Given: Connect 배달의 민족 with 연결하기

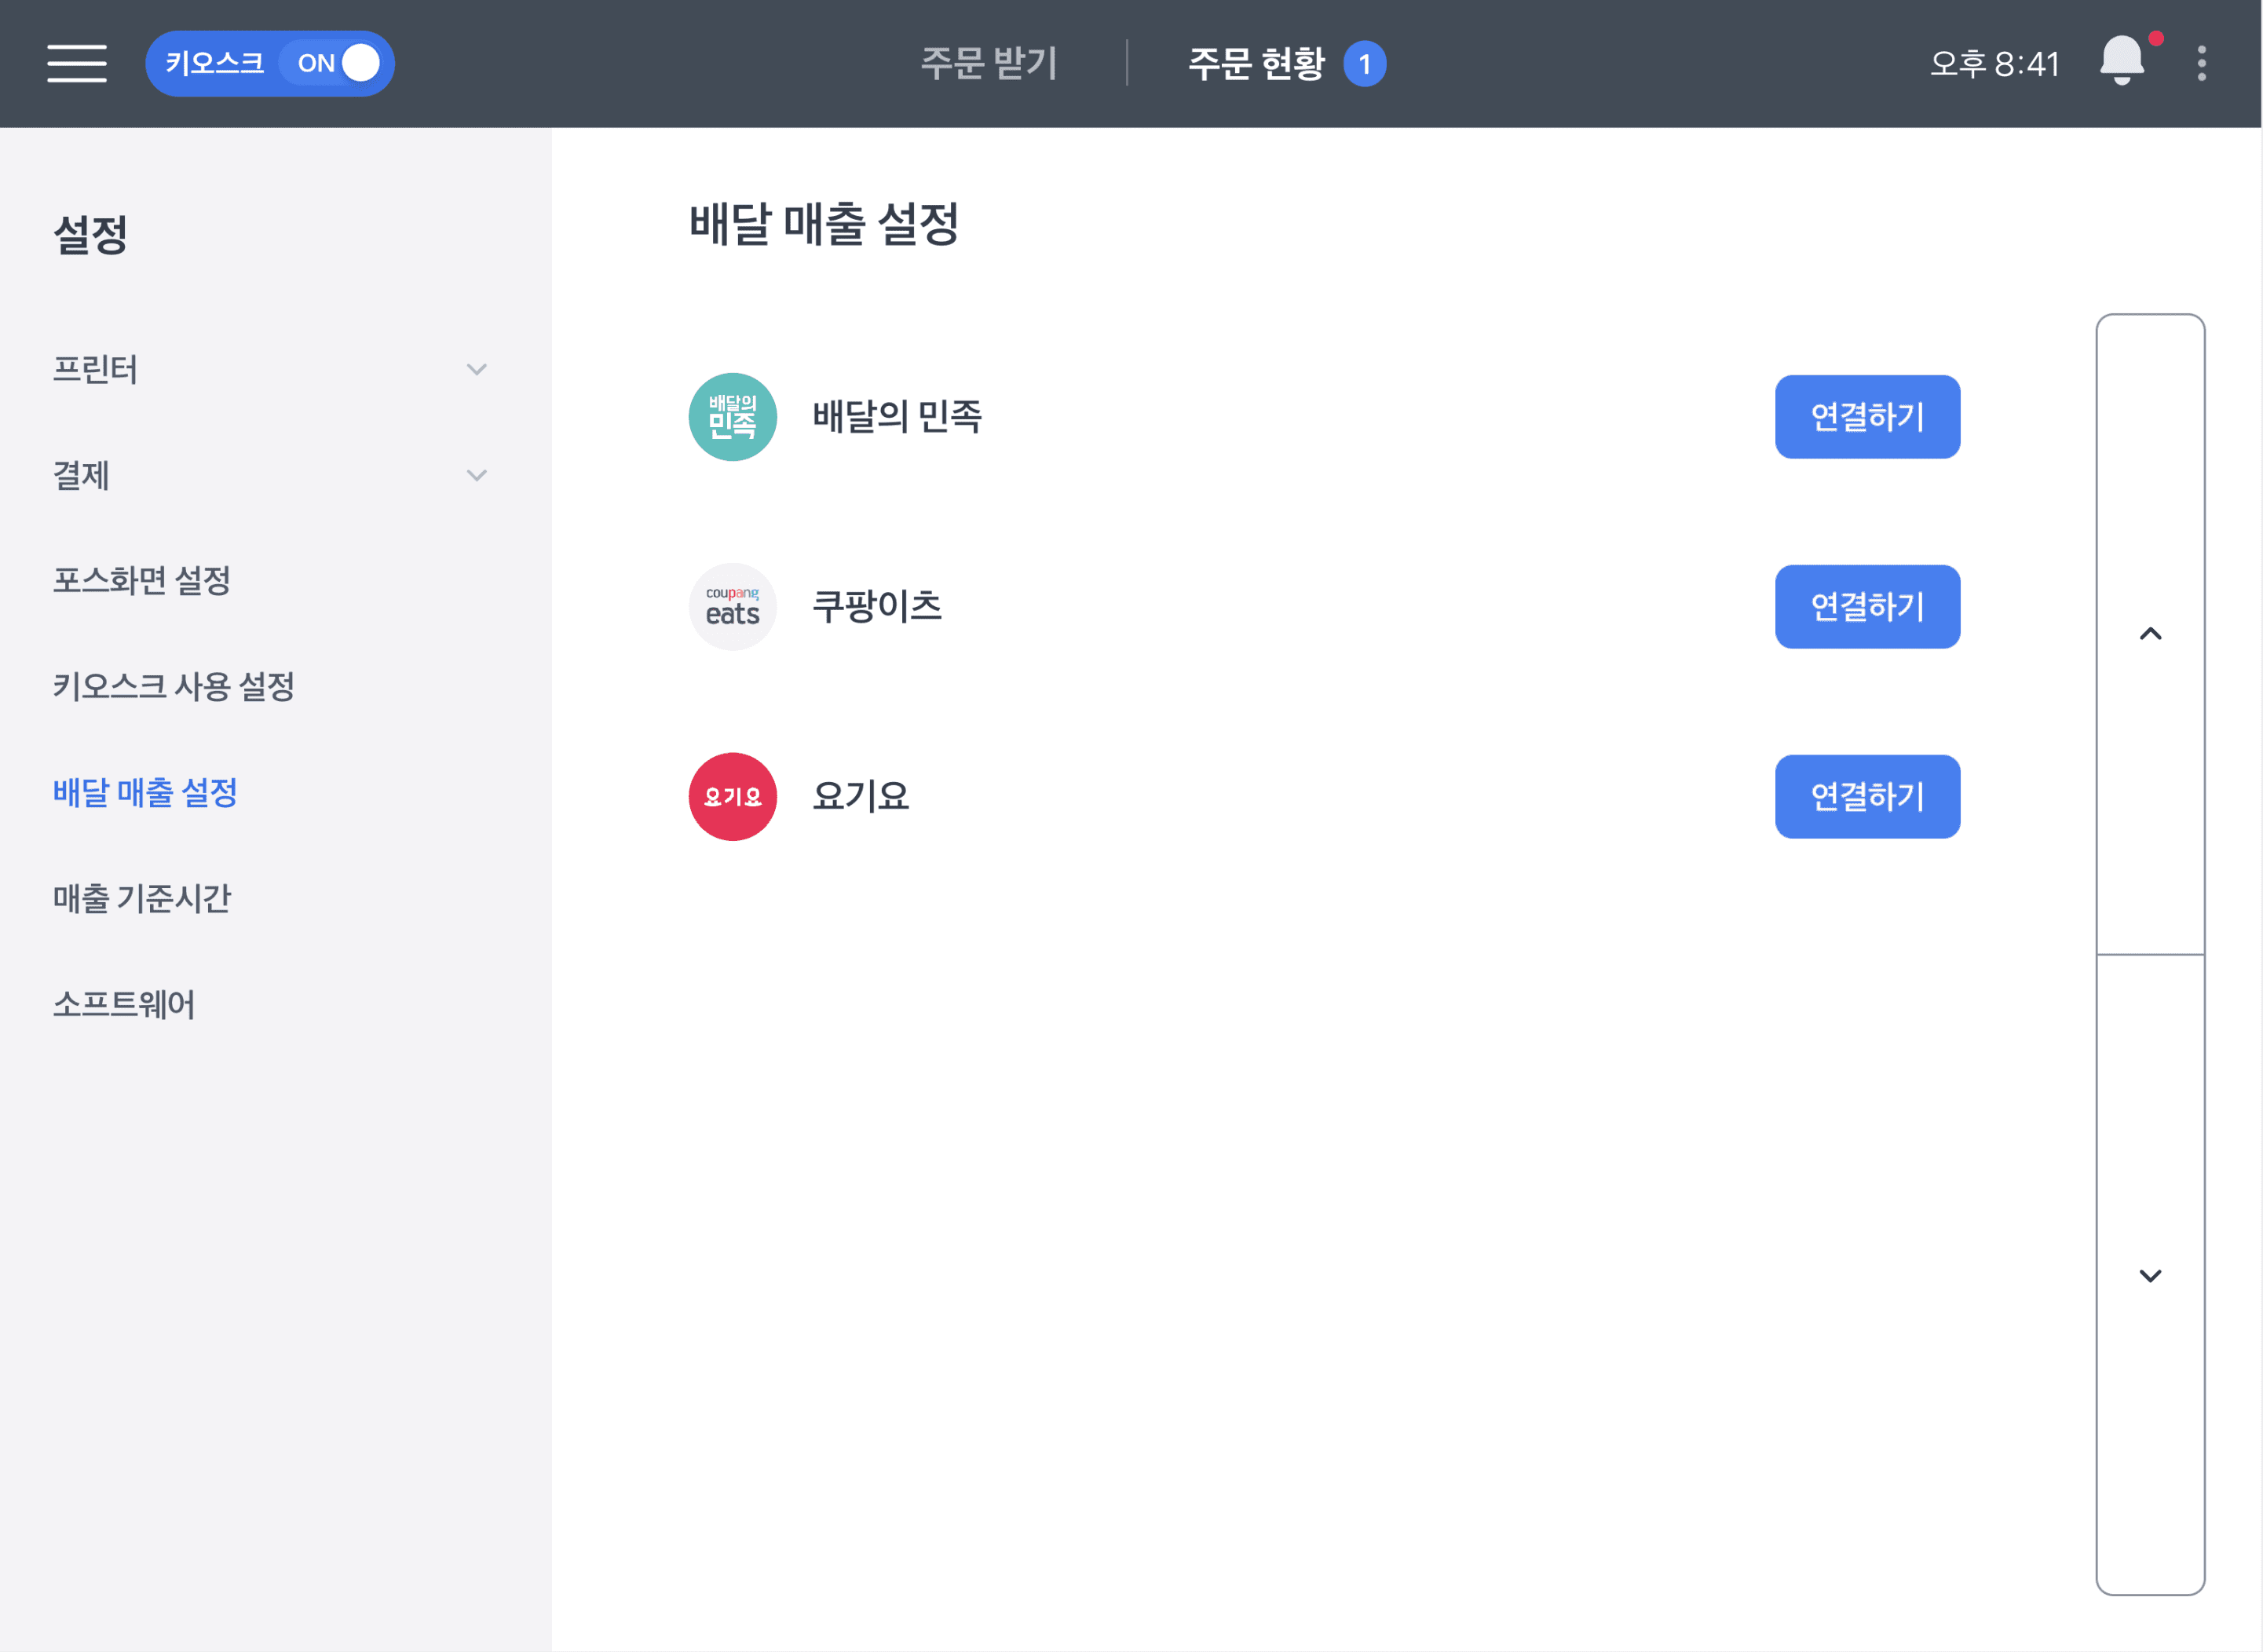Looking at the screenshot, I should (1866, 416).
